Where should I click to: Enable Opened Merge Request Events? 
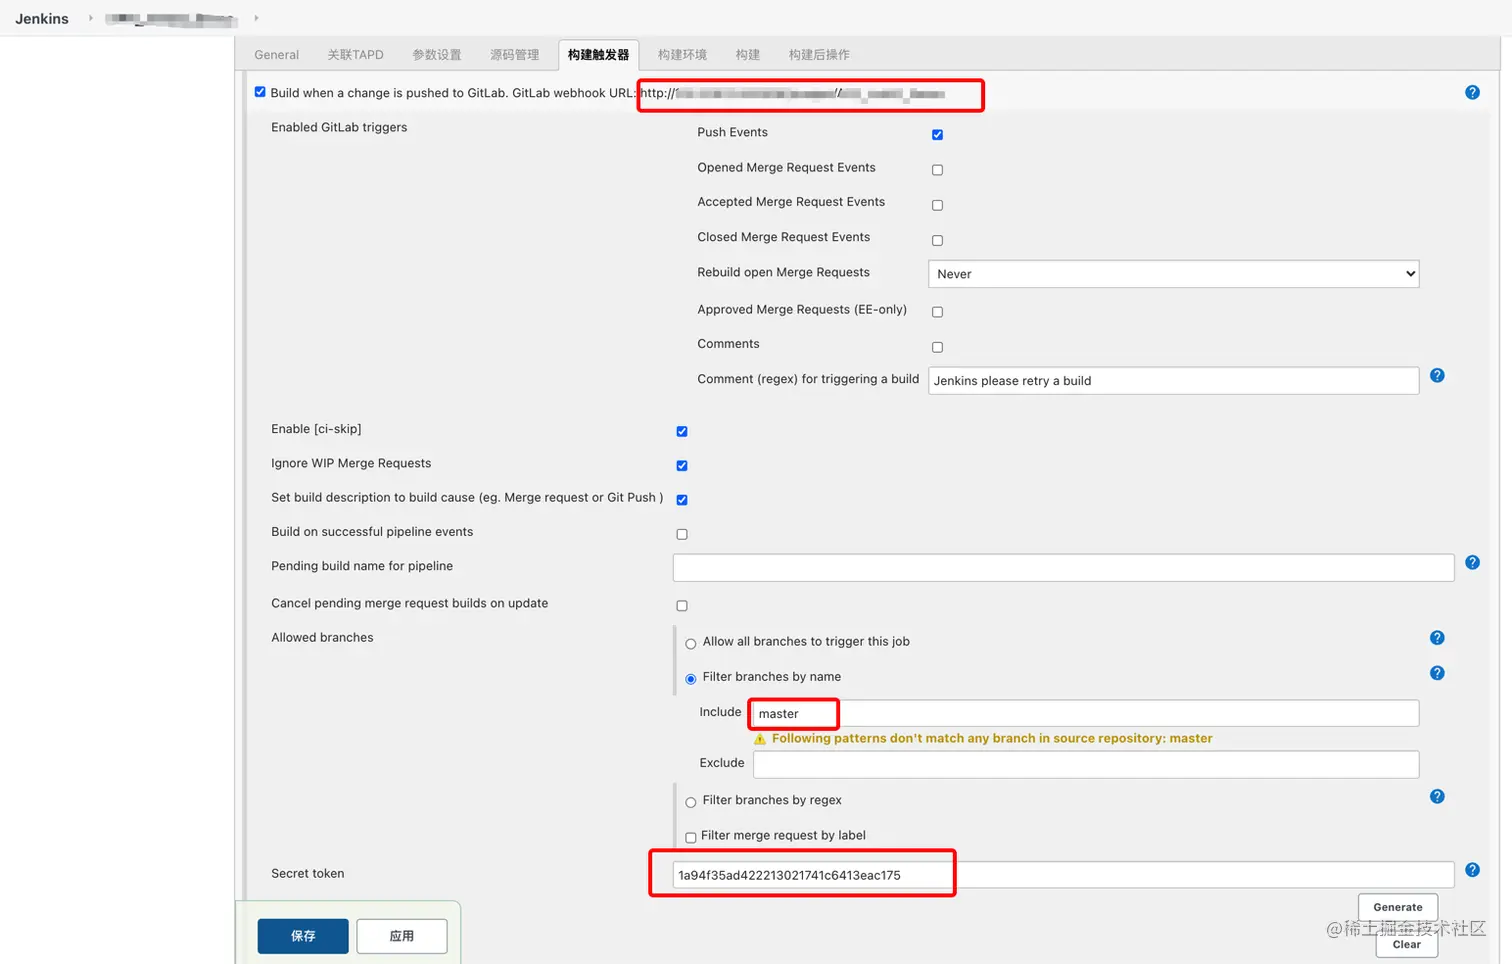(x=937, y=170)
